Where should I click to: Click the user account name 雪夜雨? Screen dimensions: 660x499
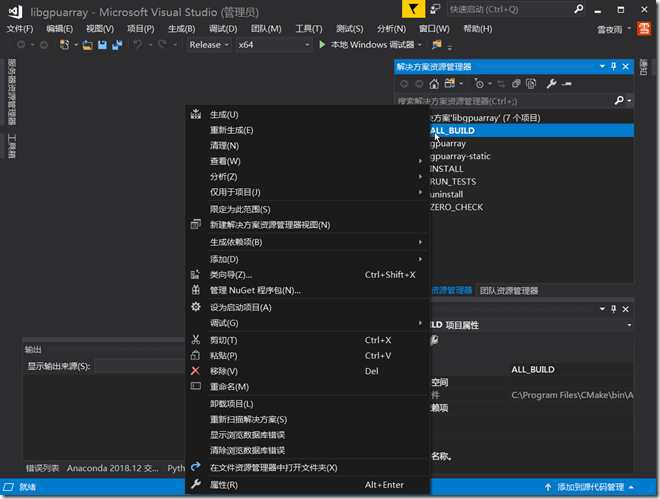tap(609, 29)
